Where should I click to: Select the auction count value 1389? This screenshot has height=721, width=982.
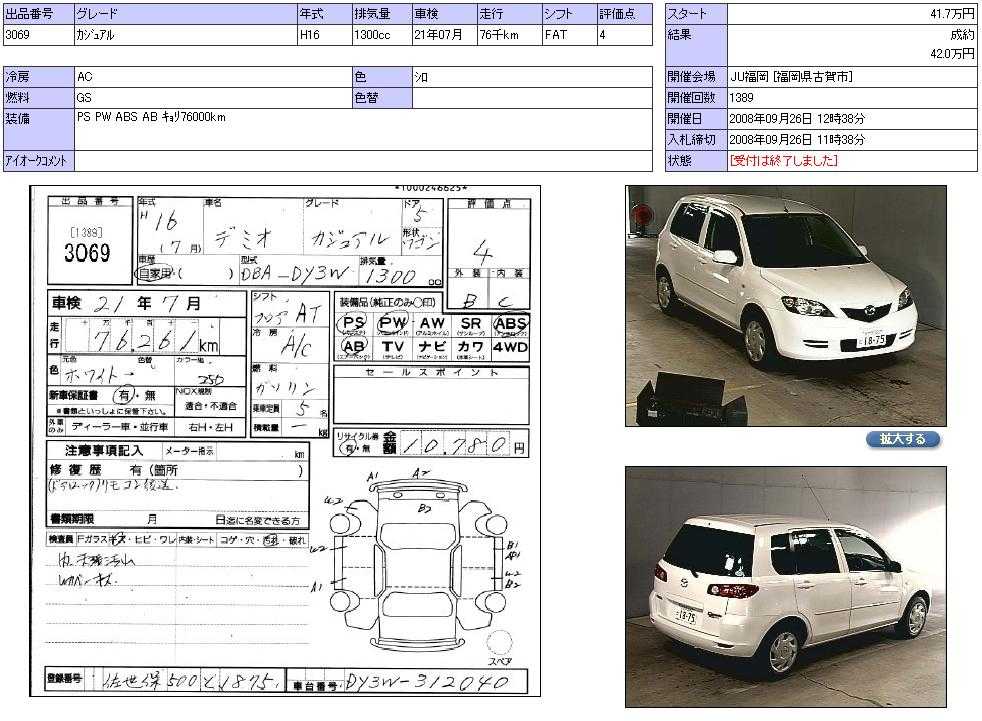(x=742, y=98)
